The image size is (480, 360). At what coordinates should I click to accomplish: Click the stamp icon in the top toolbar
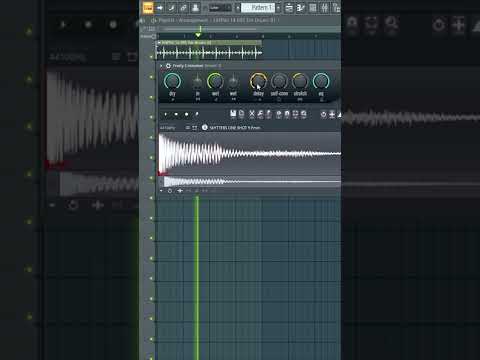coord(195,8)
